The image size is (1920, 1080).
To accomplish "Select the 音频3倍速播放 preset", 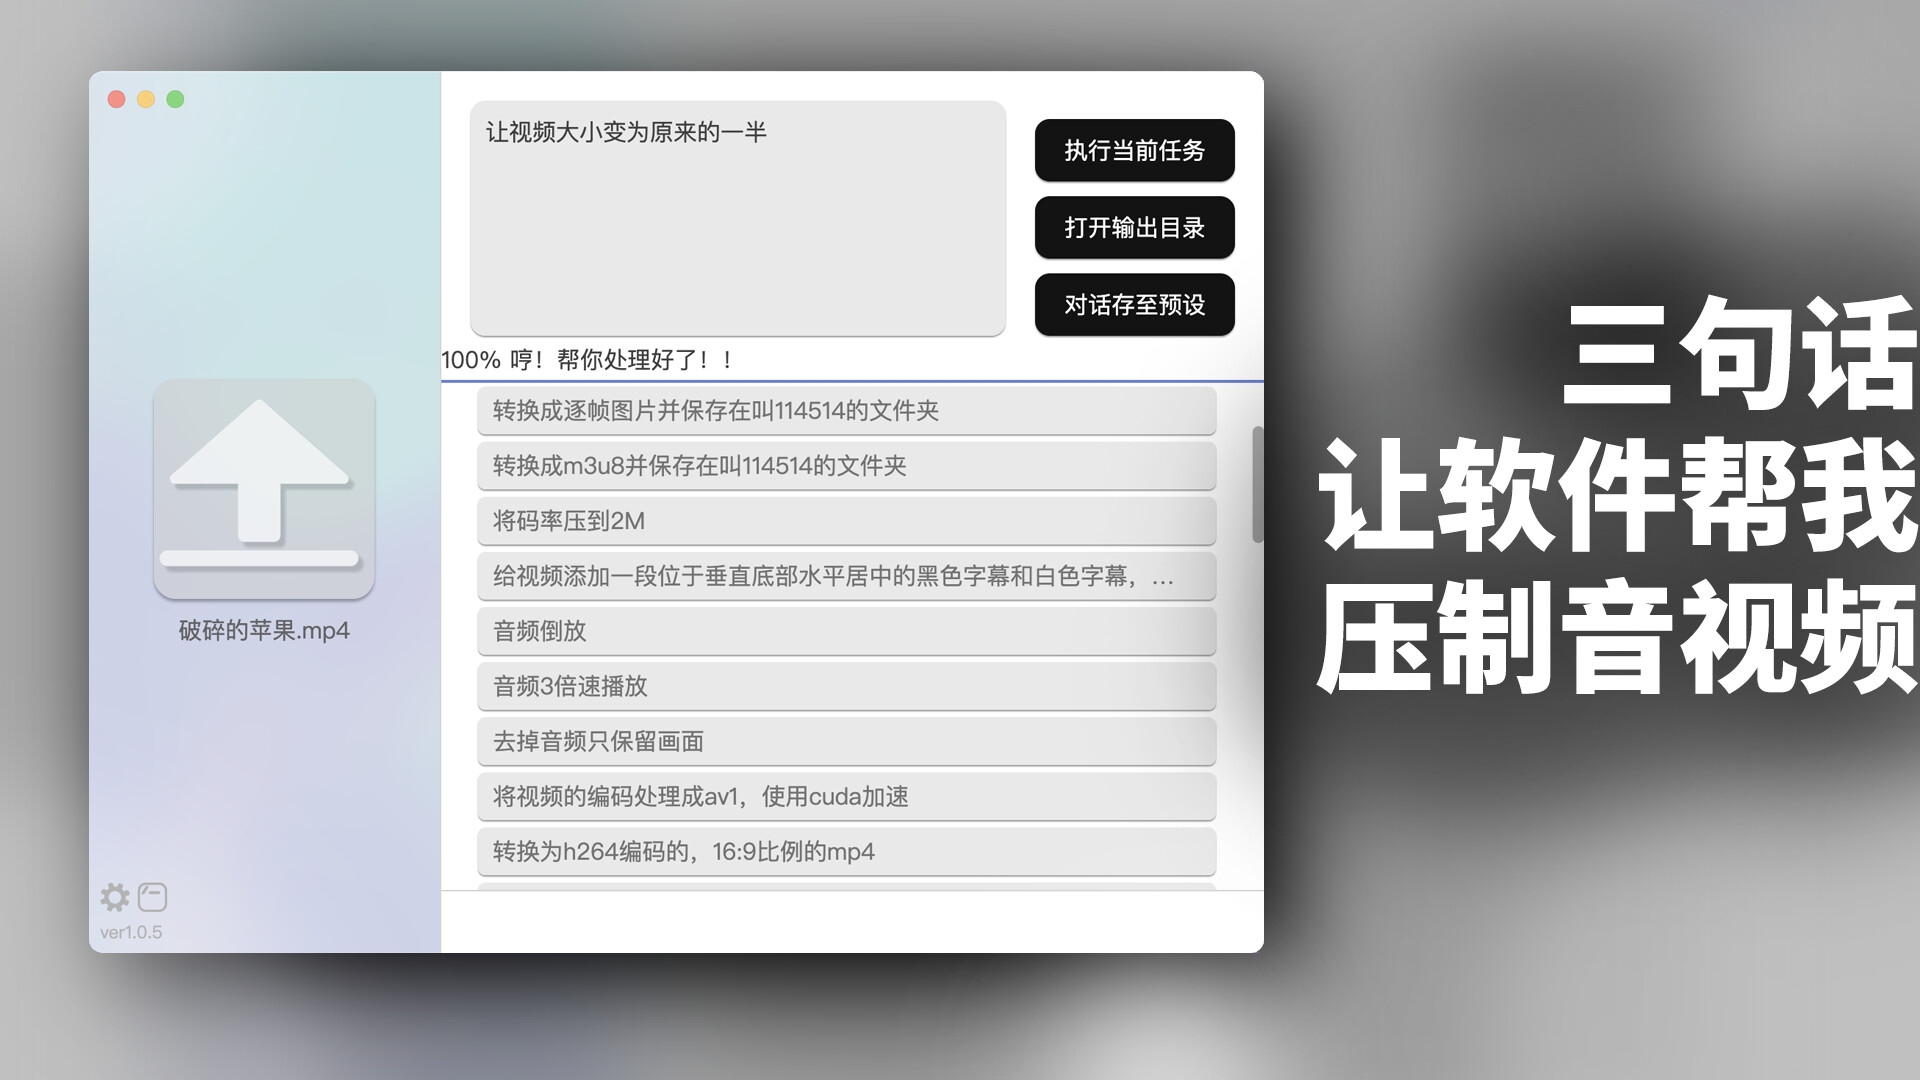I will point(846,686).
